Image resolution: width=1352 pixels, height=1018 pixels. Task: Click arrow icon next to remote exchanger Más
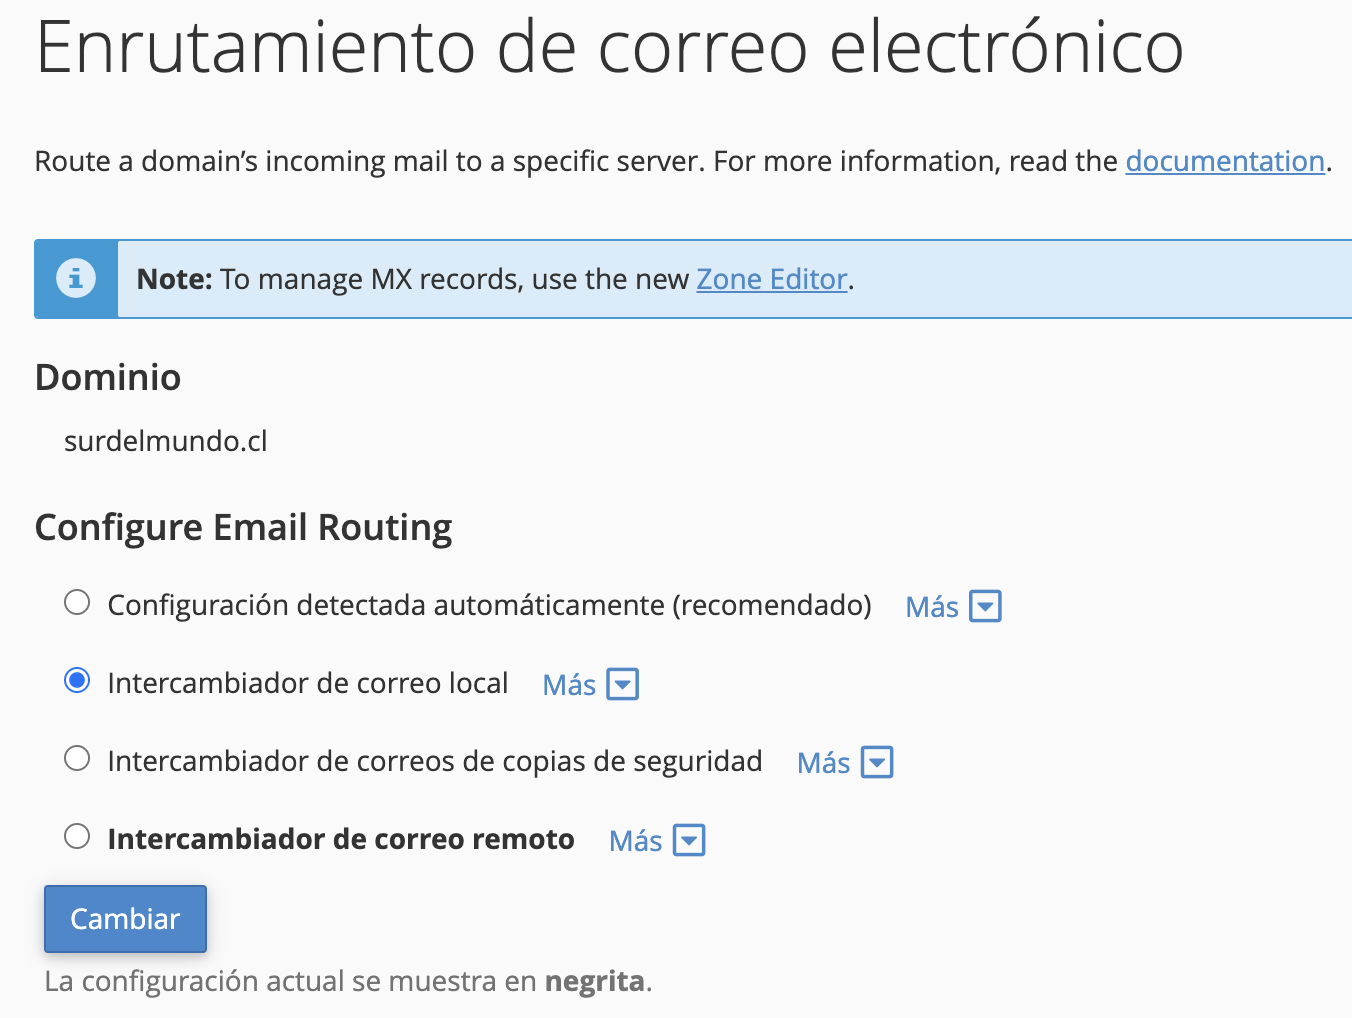coord(689,840)
